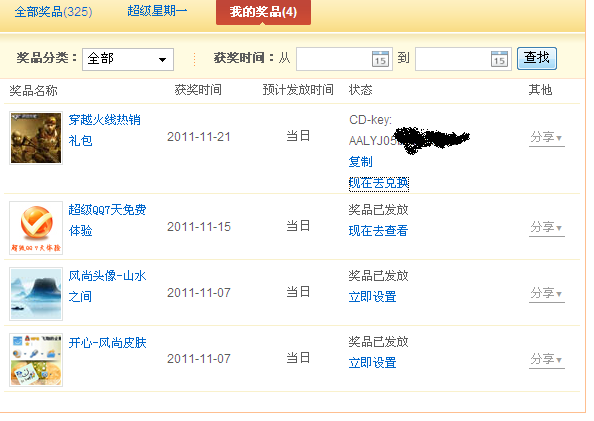Click the 查找 search button

[x=537, y=58]
